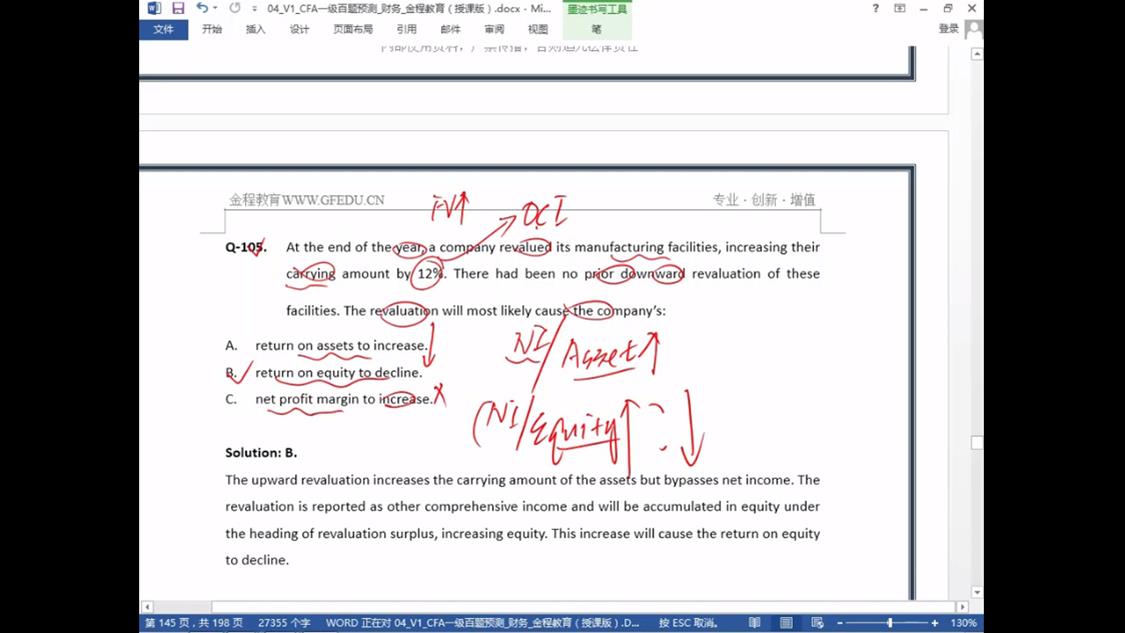Save the document with the floppy disk icon
The image size is (1125, 633).
tap(178, 9)
